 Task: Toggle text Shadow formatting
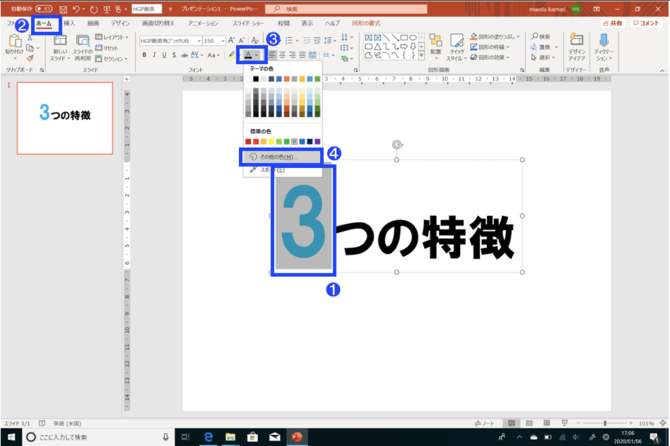tap(174, 55)
